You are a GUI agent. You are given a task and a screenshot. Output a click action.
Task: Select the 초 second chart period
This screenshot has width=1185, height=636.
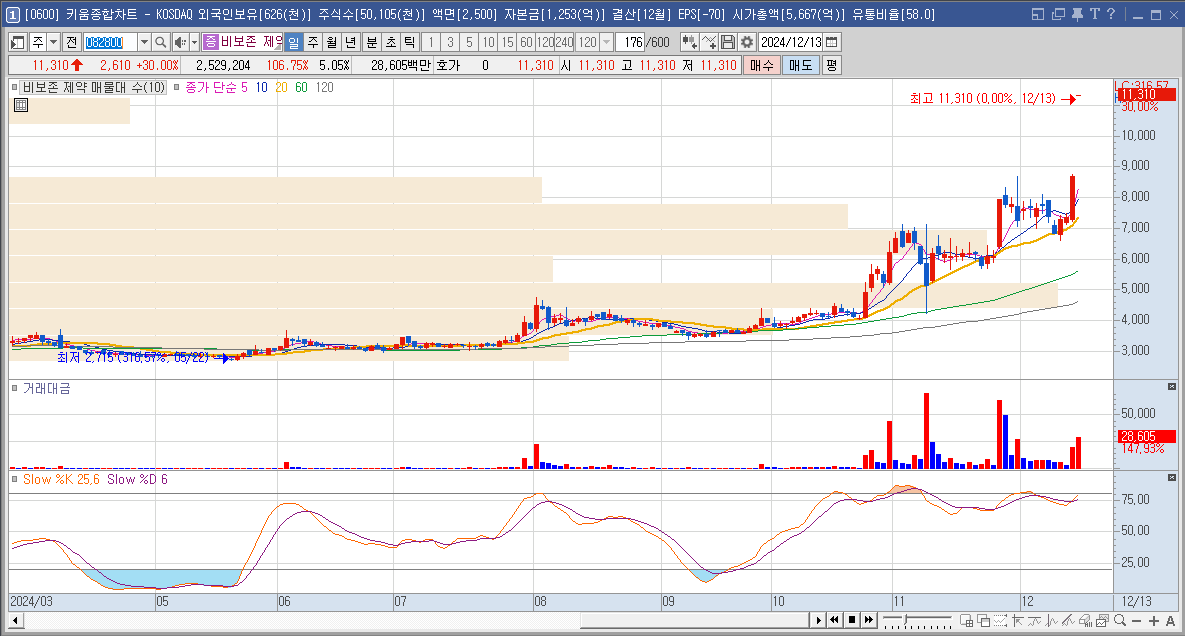click(x=391, y=42)
